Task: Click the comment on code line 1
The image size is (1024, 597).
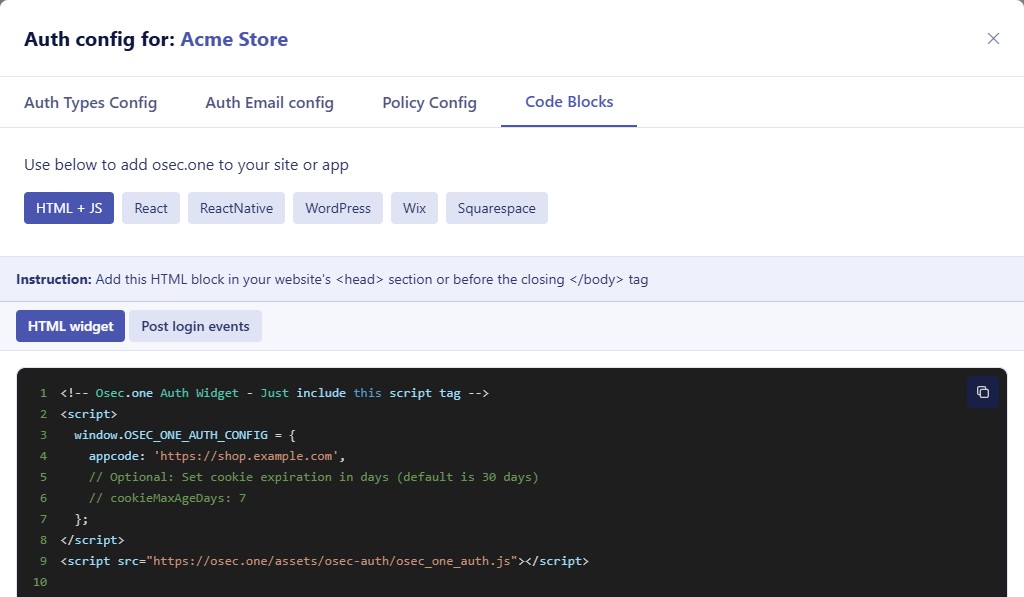Action: point(274,393)
